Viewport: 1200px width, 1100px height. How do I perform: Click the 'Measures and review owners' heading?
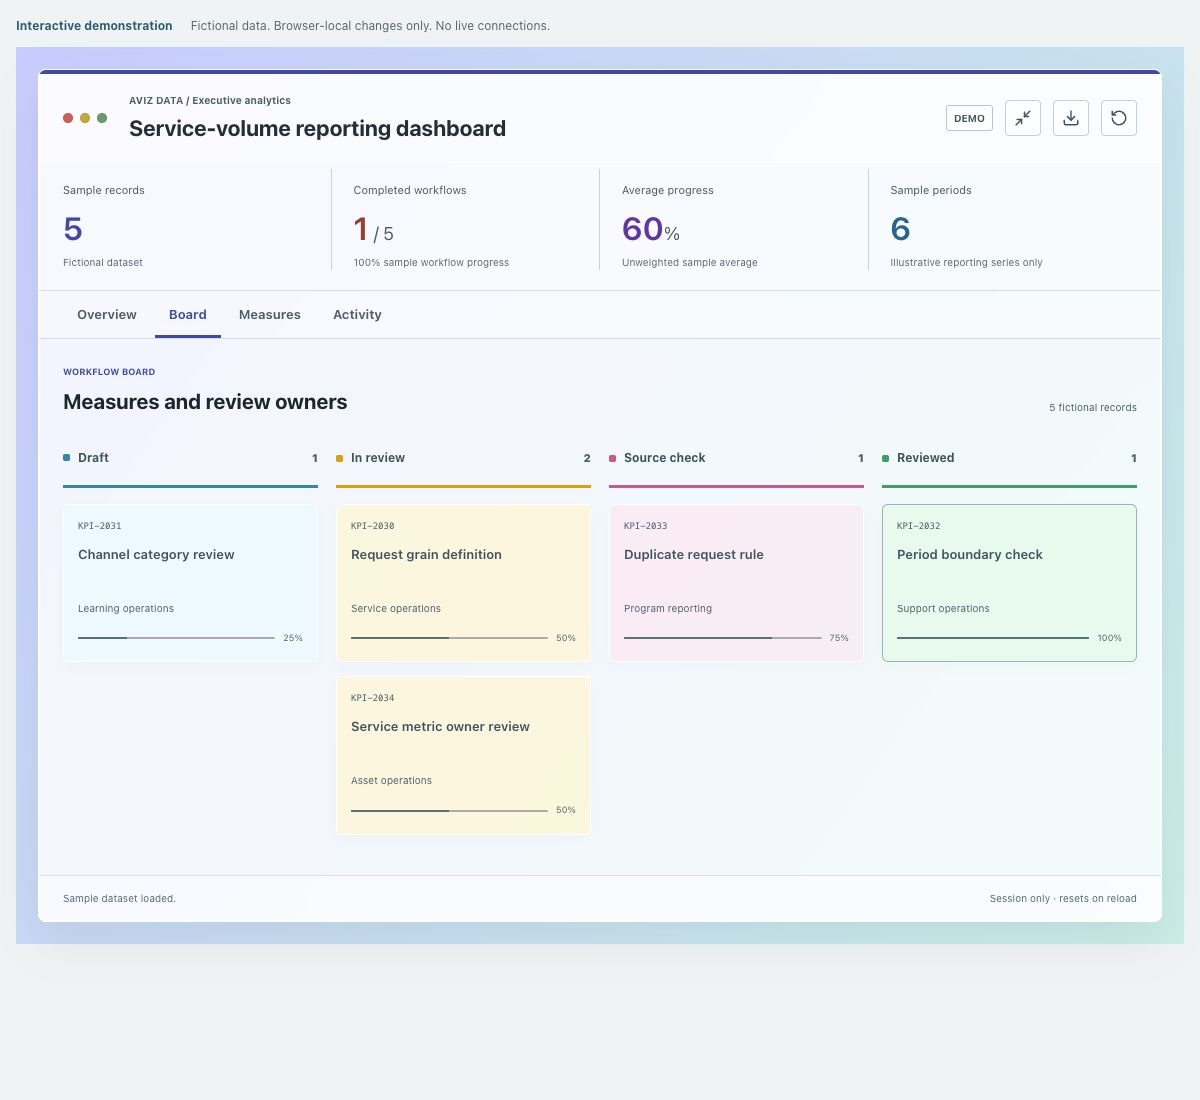205,402
